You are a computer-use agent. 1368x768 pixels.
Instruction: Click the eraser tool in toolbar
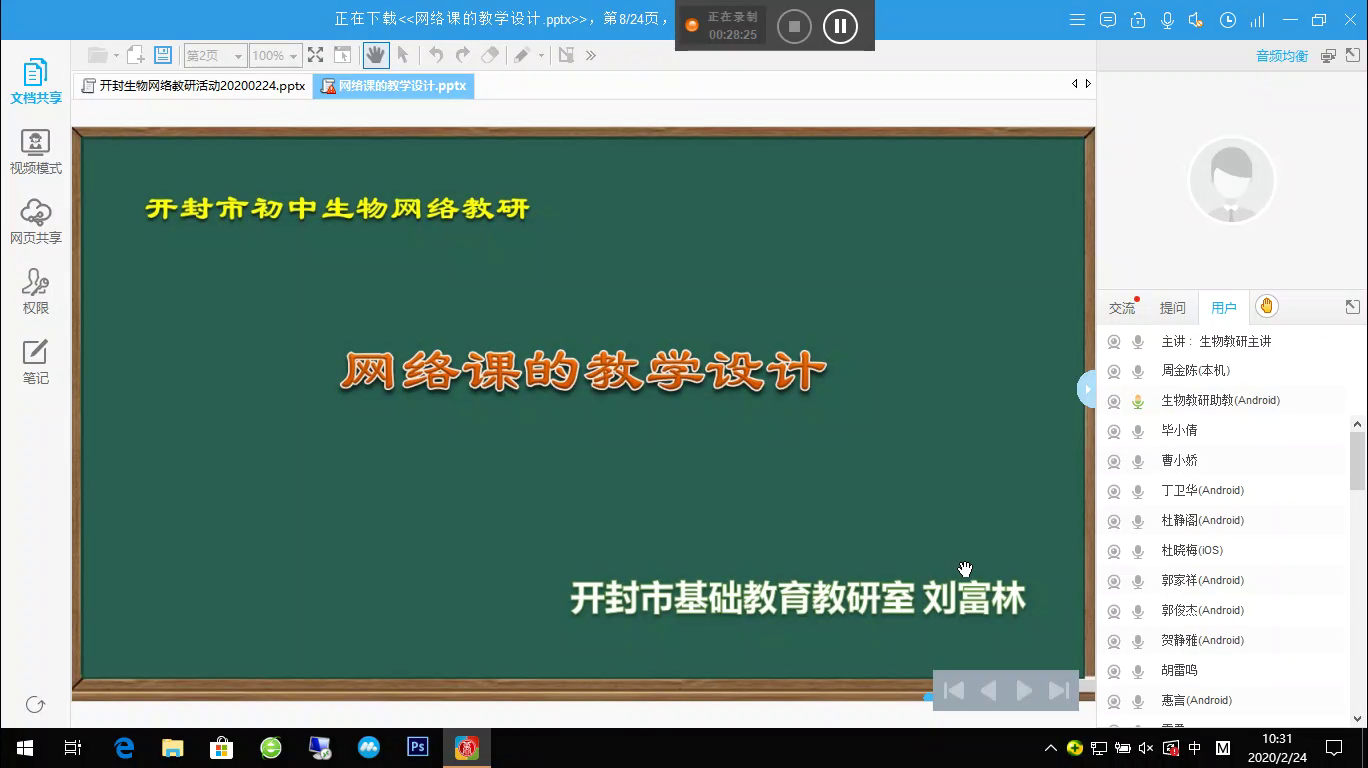489,56
